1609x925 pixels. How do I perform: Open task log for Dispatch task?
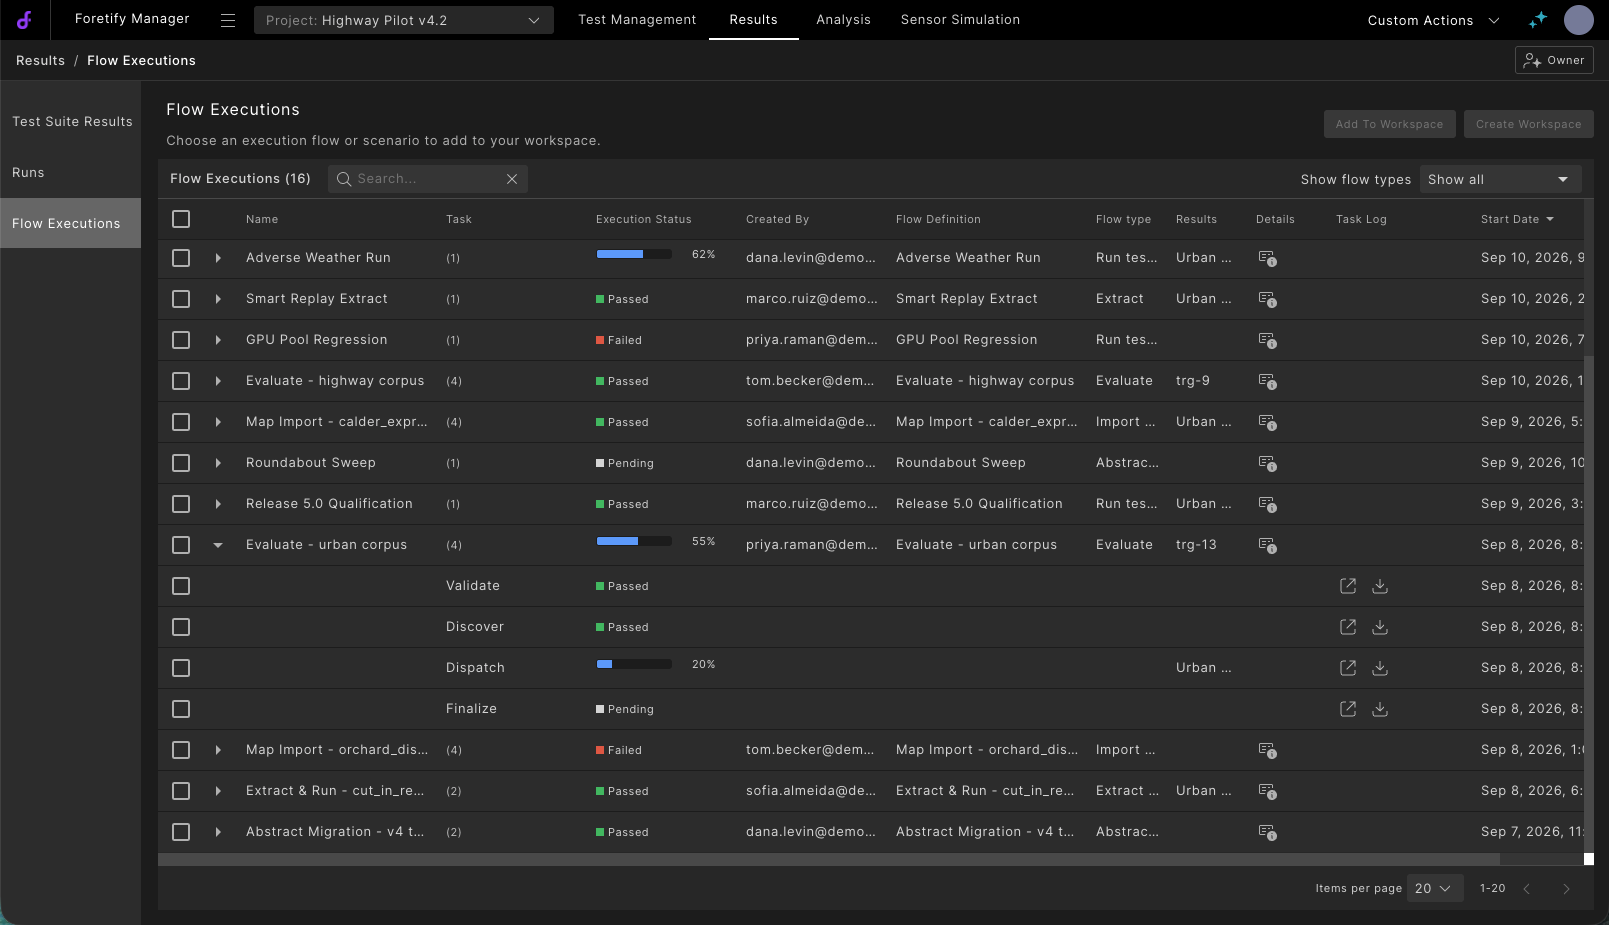tap(1348, 668)
